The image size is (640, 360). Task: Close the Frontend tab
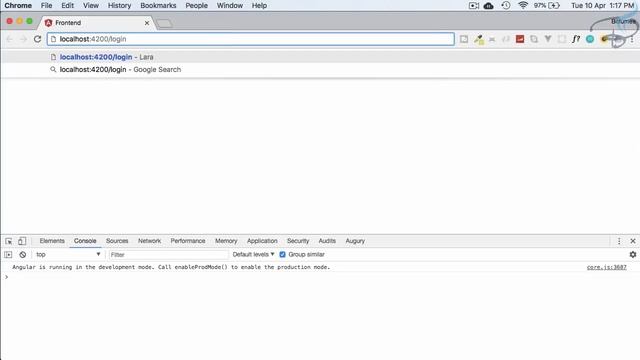coord(147,23)
